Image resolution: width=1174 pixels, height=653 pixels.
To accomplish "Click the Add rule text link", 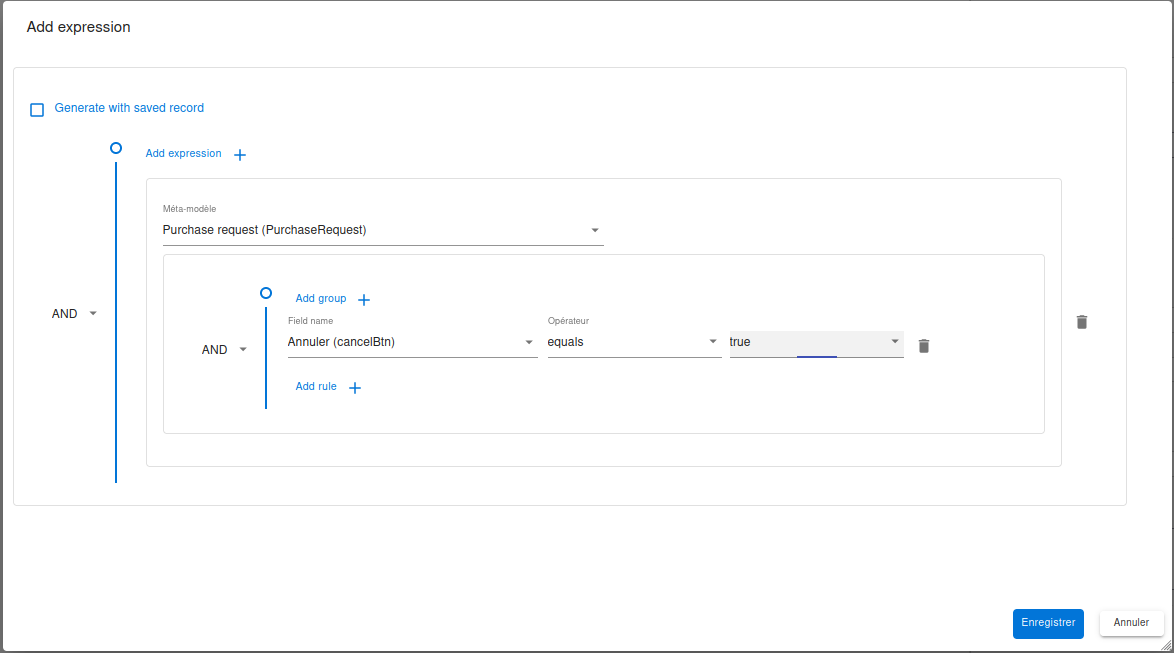I will pos(316,387).
